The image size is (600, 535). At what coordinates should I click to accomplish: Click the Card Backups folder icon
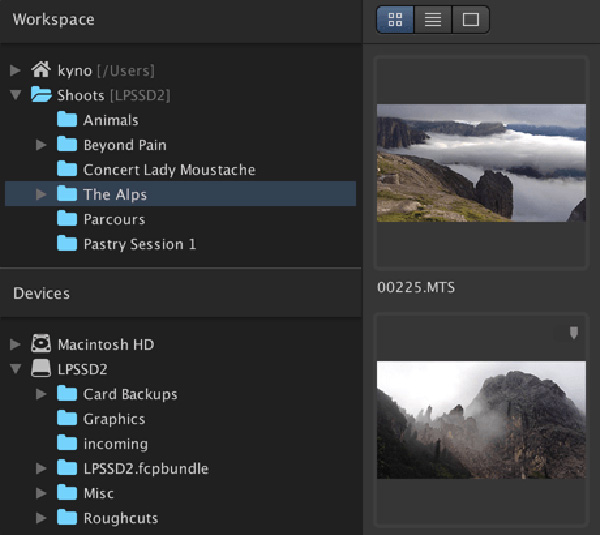pos(67,394)
